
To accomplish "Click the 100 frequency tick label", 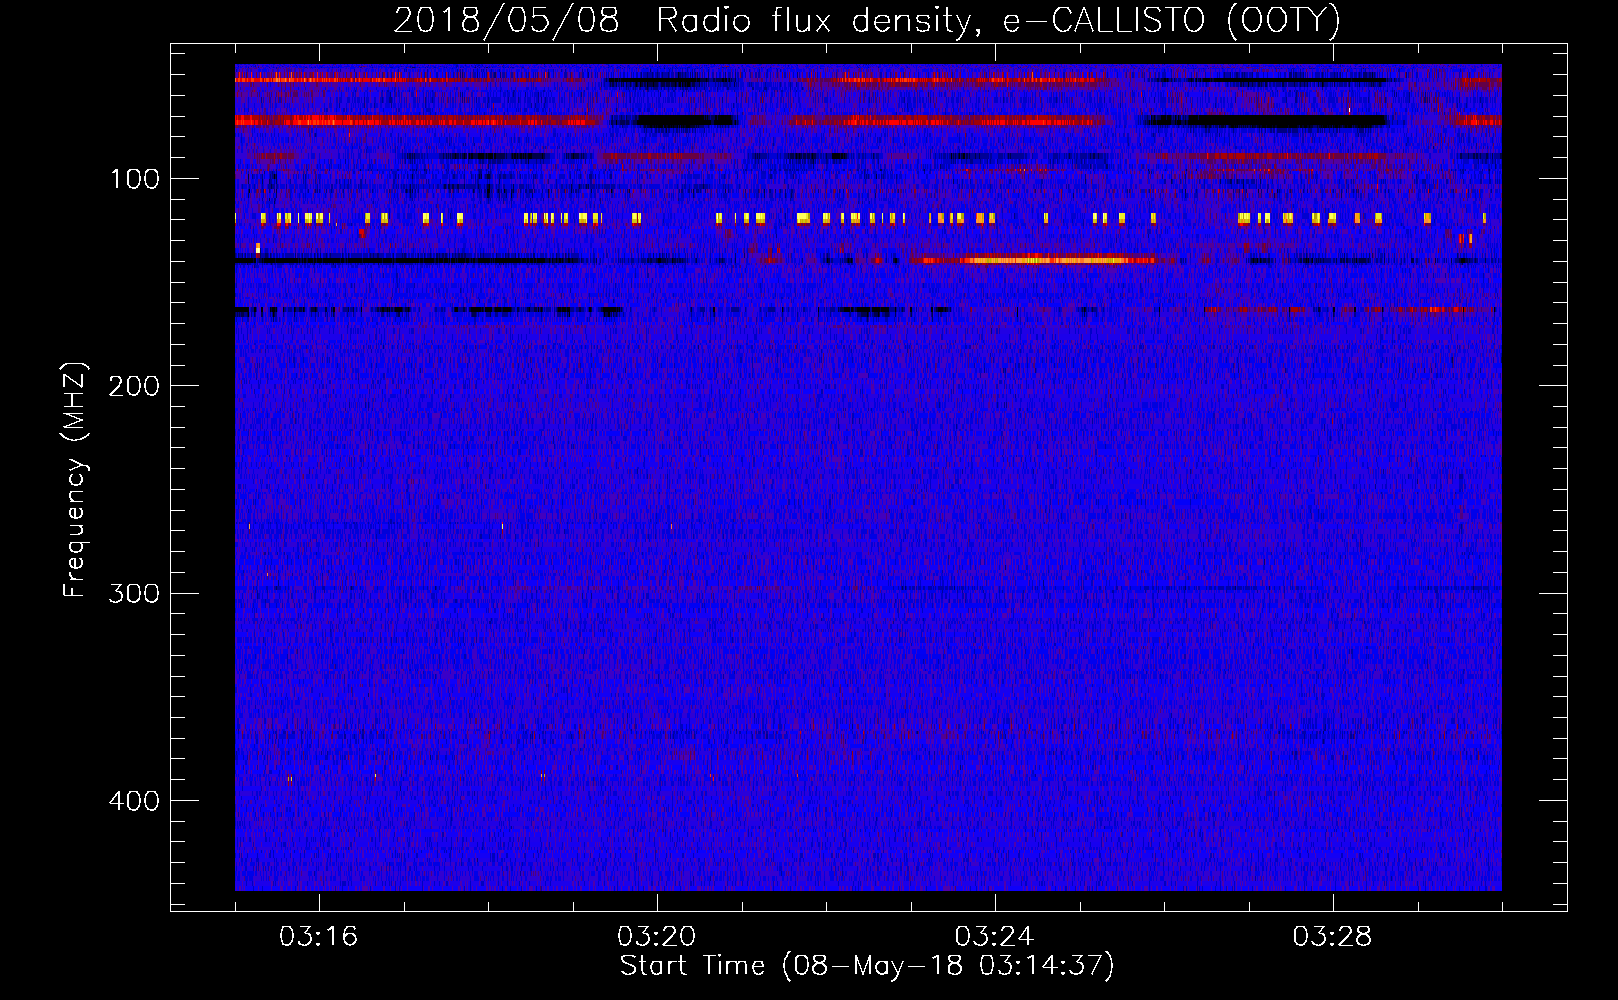I will (x=135, y=179).
